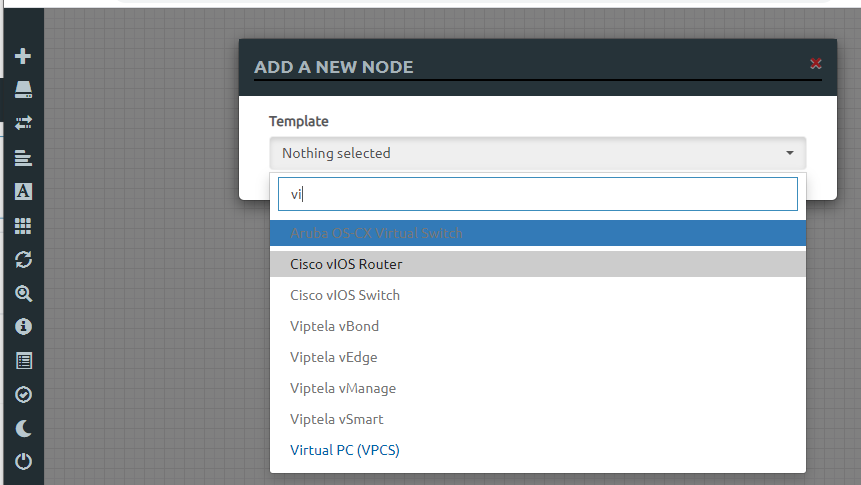This screenshot has height=485, width=861.
Task: Open Startup-configs lines icon in sidebar
Action: 23,158
